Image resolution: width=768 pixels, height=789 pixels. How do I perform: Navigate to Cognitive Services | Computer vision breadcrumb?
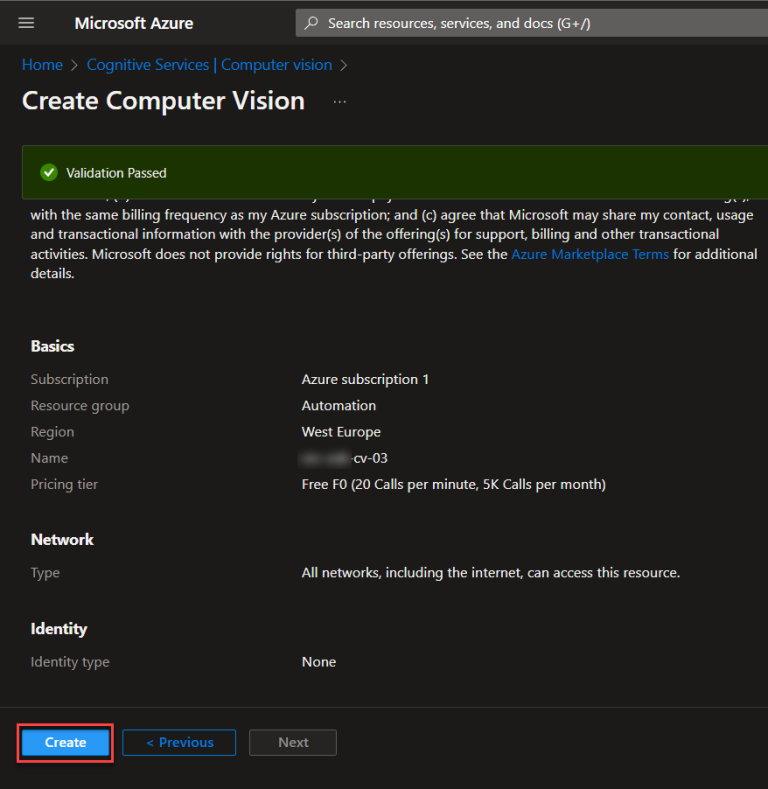tap(209, 65)
